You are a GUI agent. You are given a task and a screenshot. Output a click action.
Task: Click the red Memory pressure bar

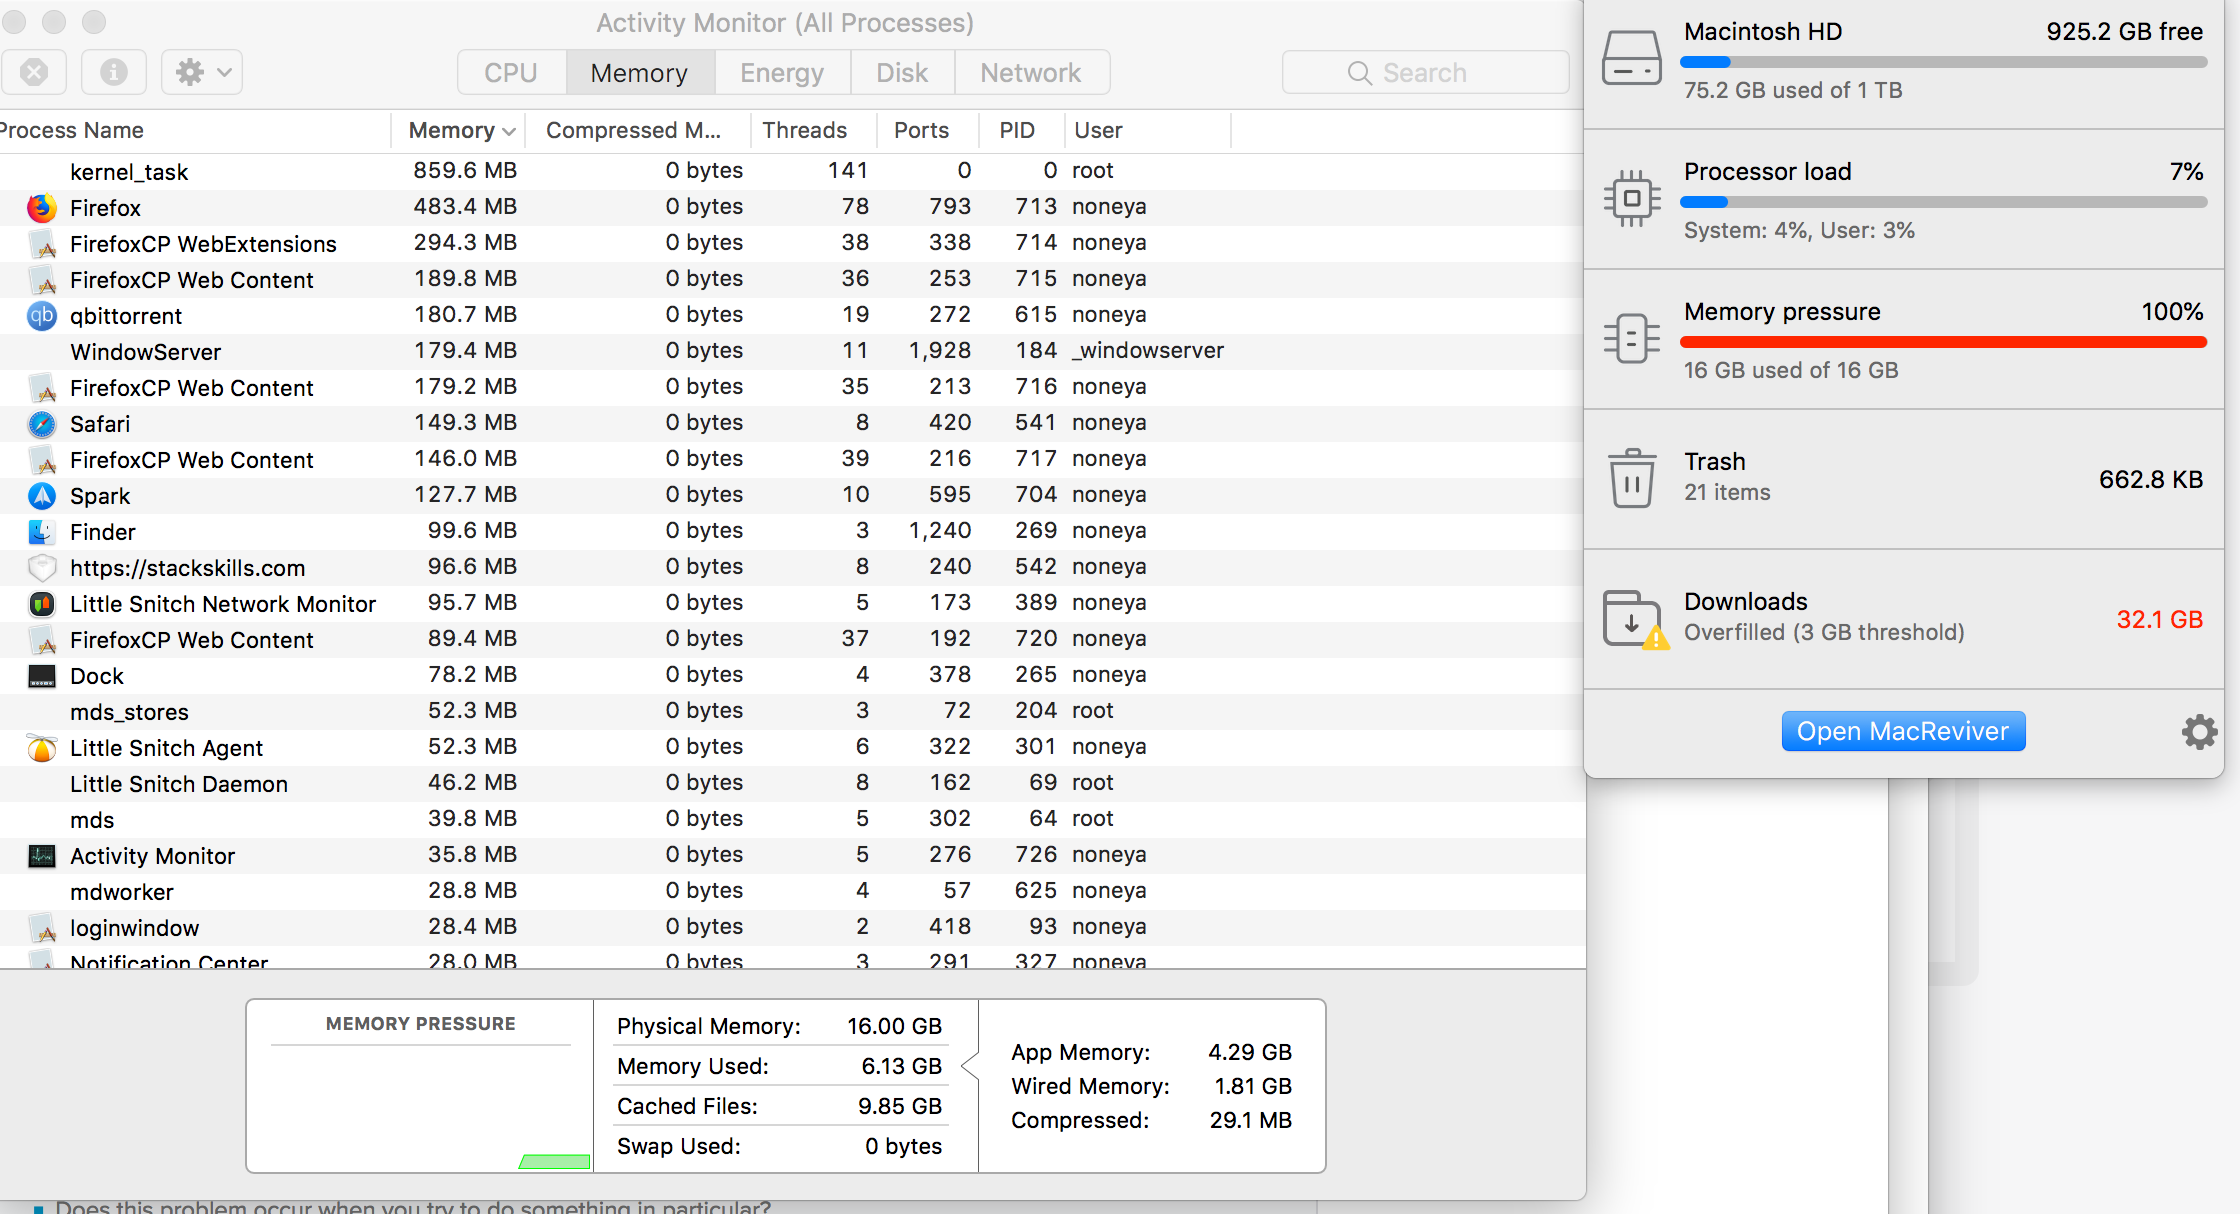coord(1943,342)
